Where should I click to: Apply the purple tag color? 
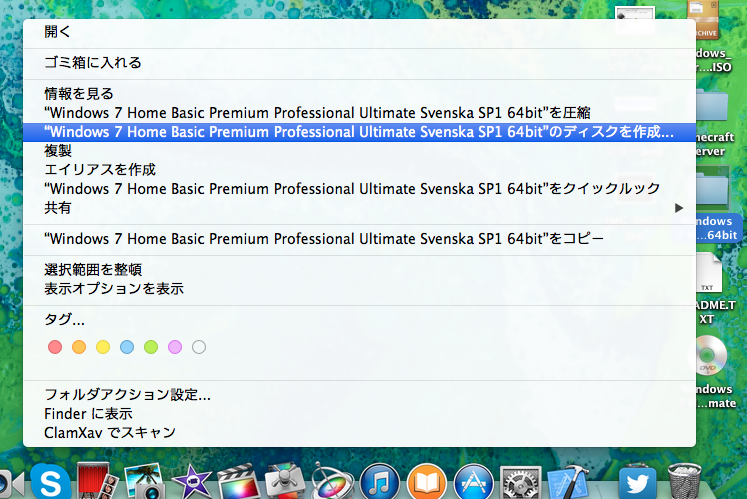coord(175,347)
